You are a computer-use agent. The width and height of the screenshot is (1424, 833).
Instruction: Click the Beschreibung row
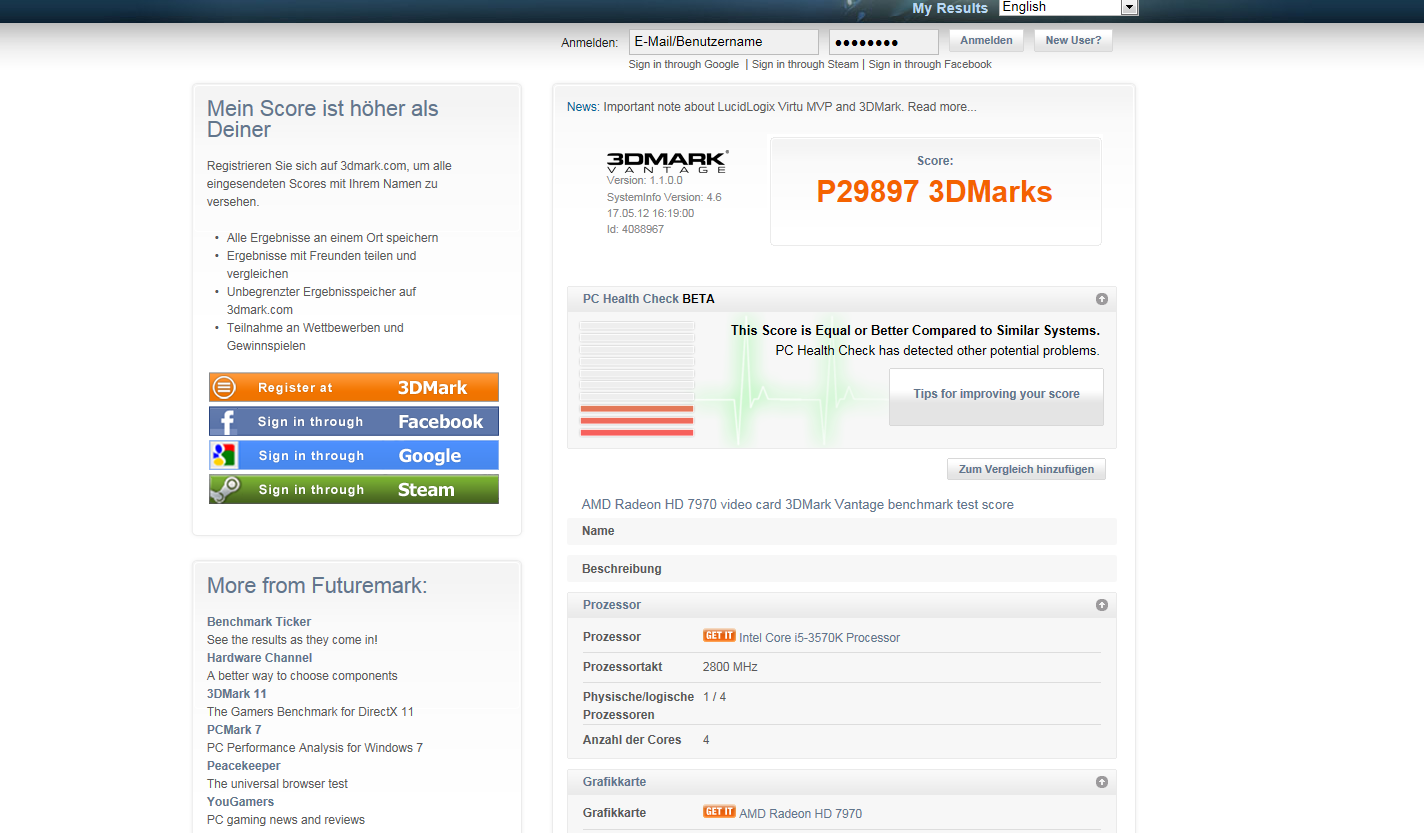pos(842,569)
